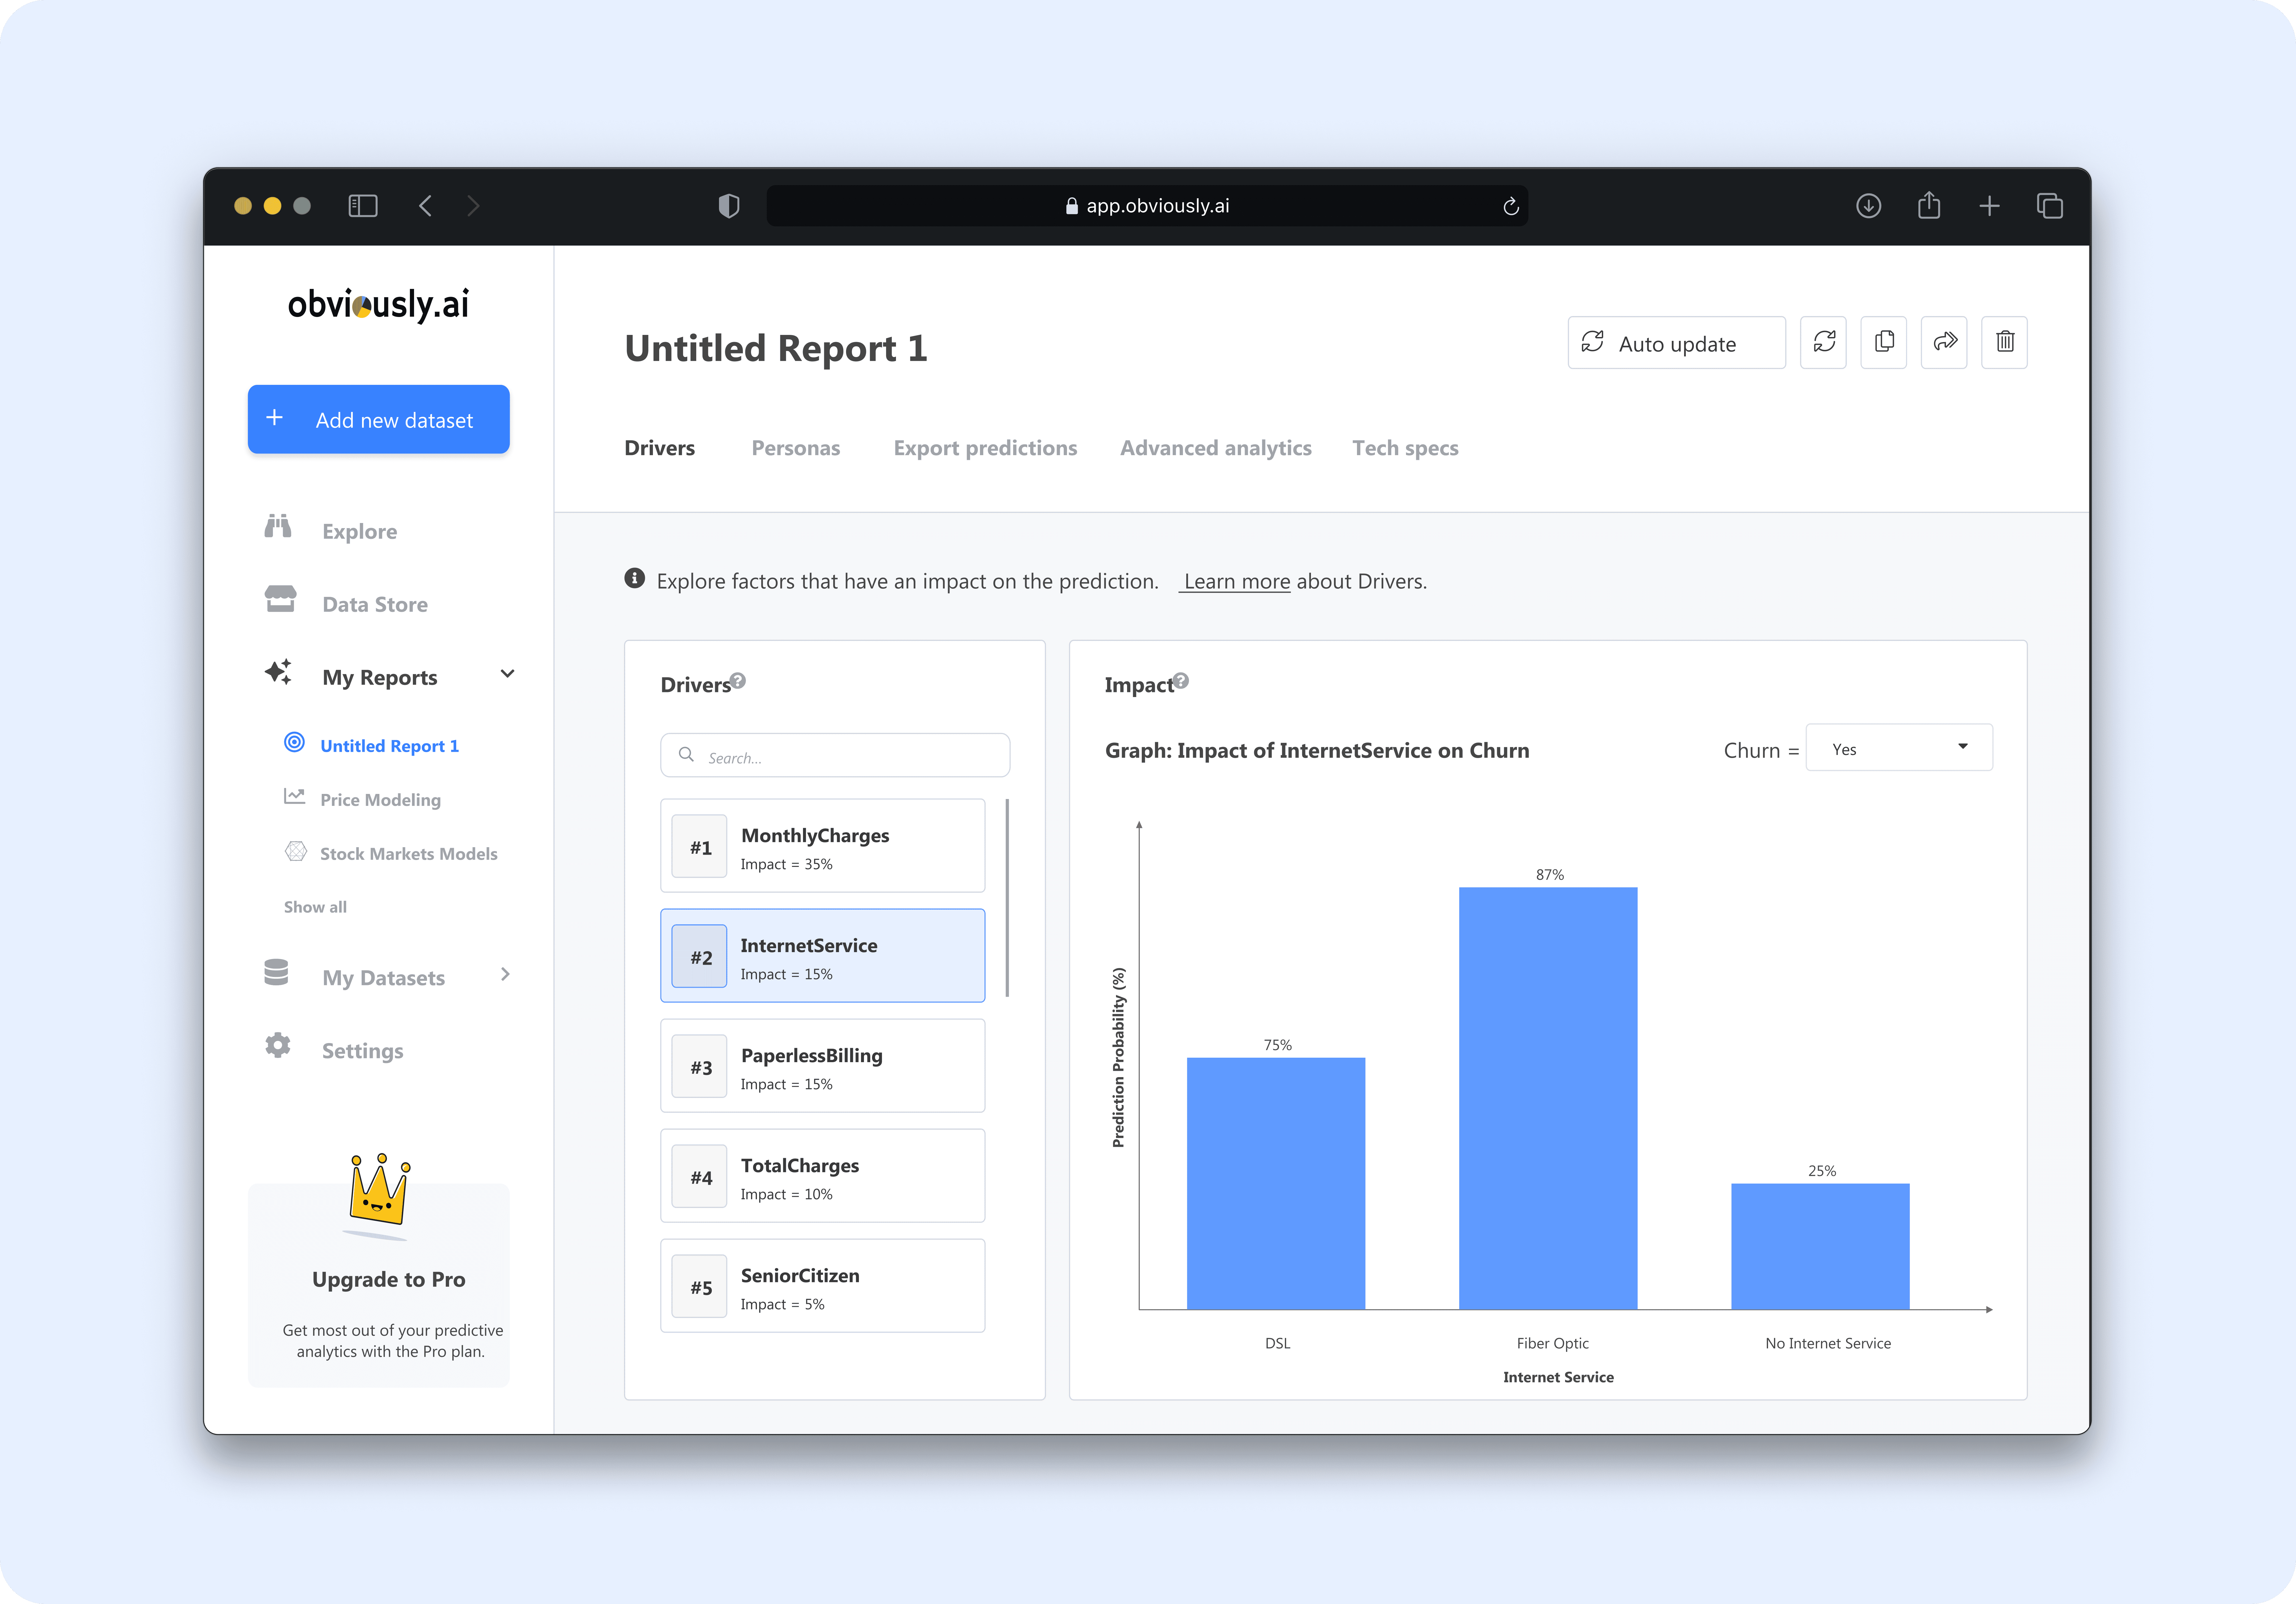Open the Learn more link
2296x1604 pixels.
(x=1236, y=581)
